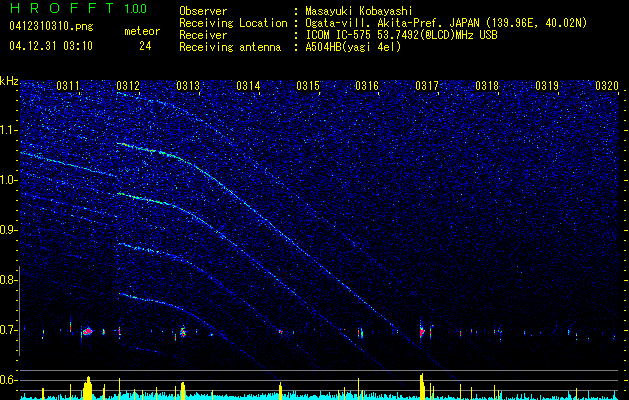The width and height of the screenshot is (629, 400).
Task: Click the wide yellow power peak after 0311
Action: 87,388
